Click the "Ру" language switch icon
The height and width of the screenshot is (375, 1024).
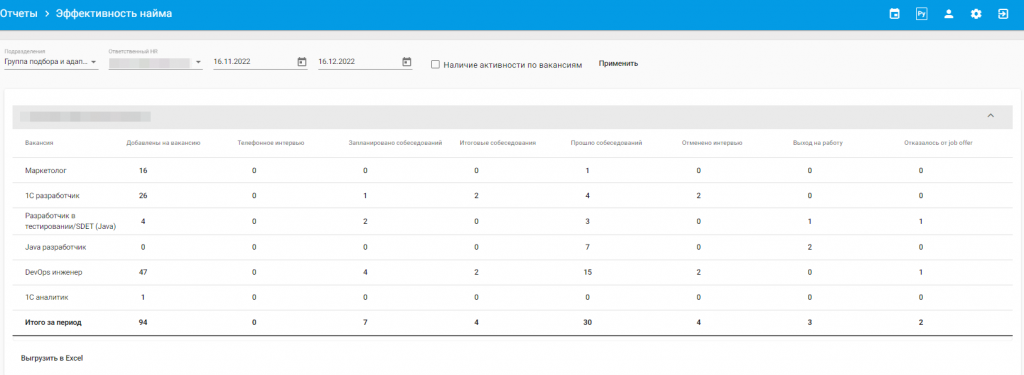(x=921, y=14)
